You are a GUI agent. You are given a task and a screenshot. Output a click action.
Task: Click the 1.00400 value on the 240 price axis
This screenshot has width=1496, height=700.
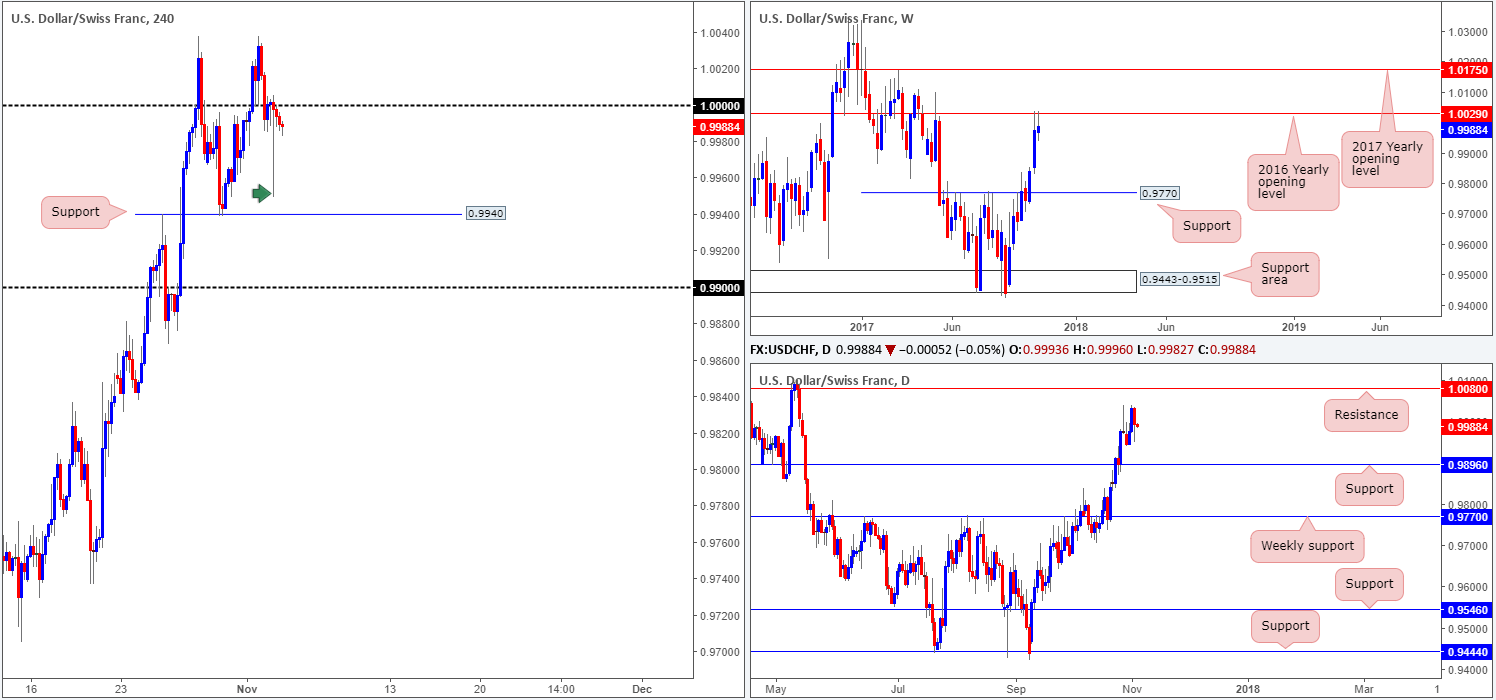719,33
